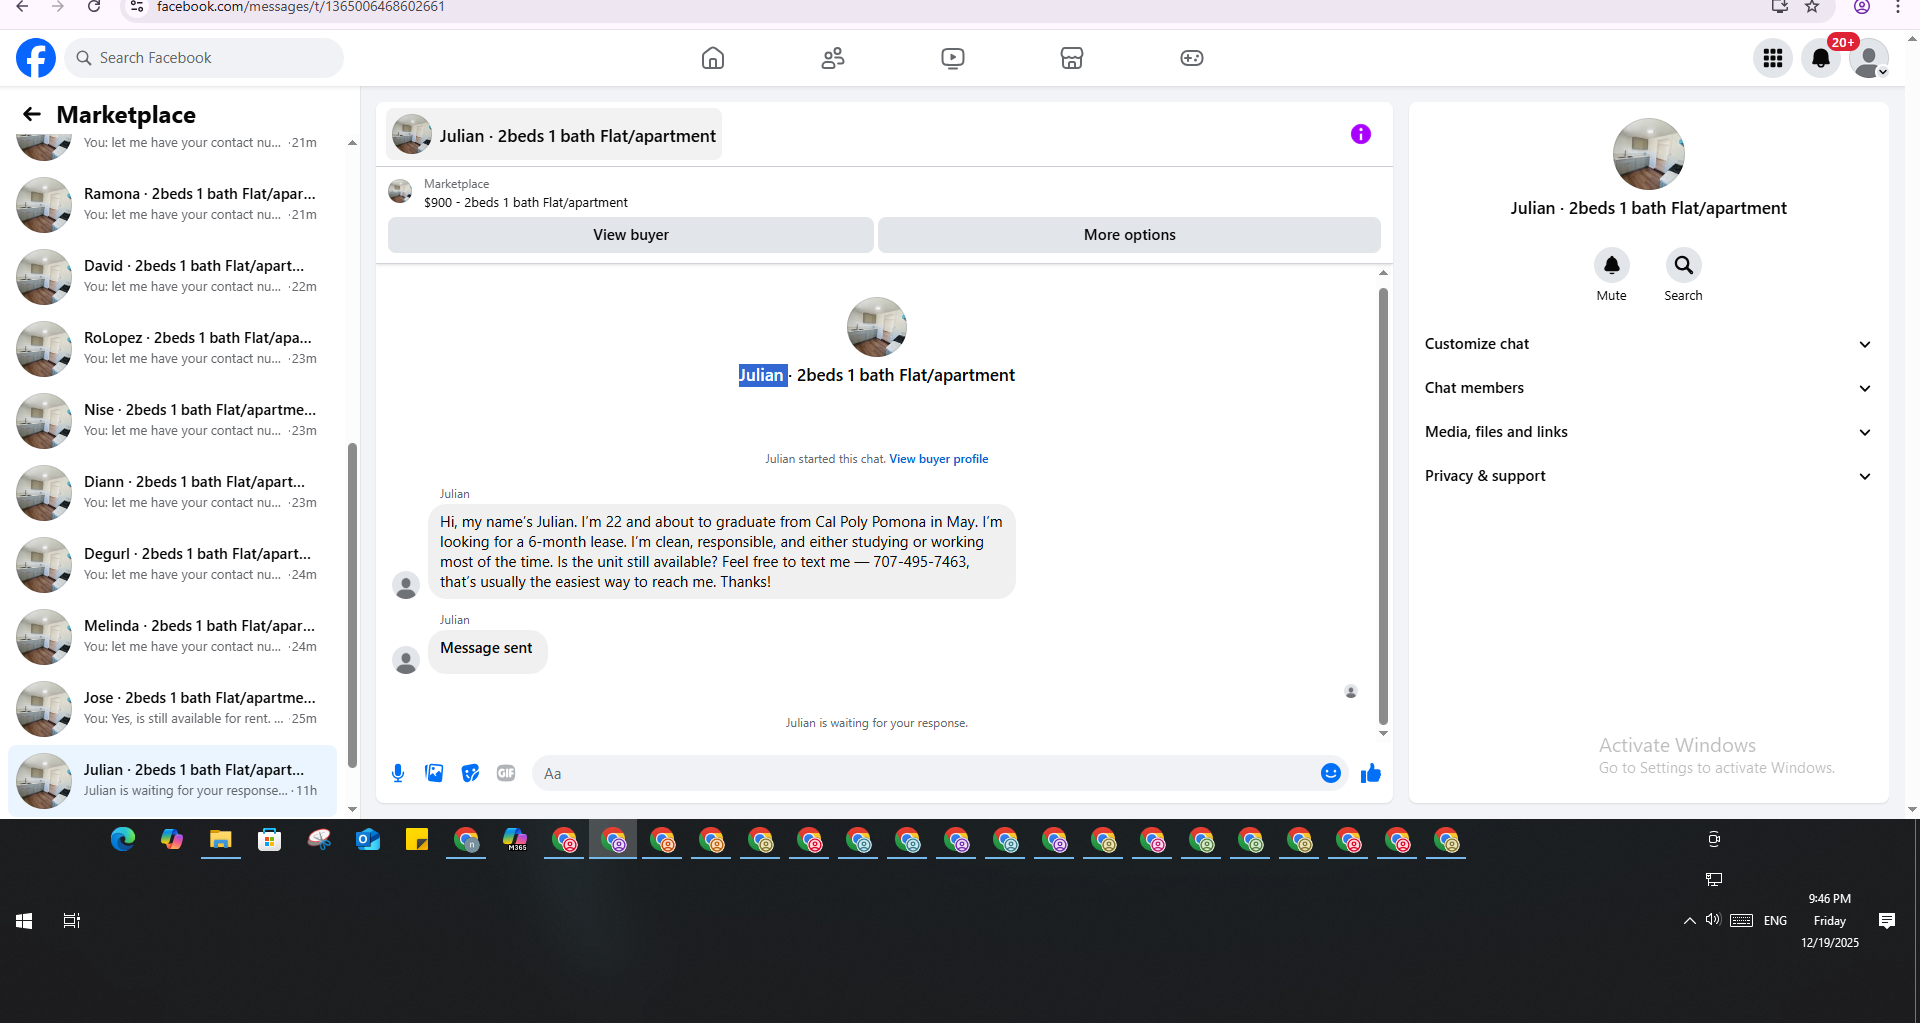Viewport: 1920px width, 1023px height.
Task: Choose a sticker icon
Action: click(x=470, y=773)
